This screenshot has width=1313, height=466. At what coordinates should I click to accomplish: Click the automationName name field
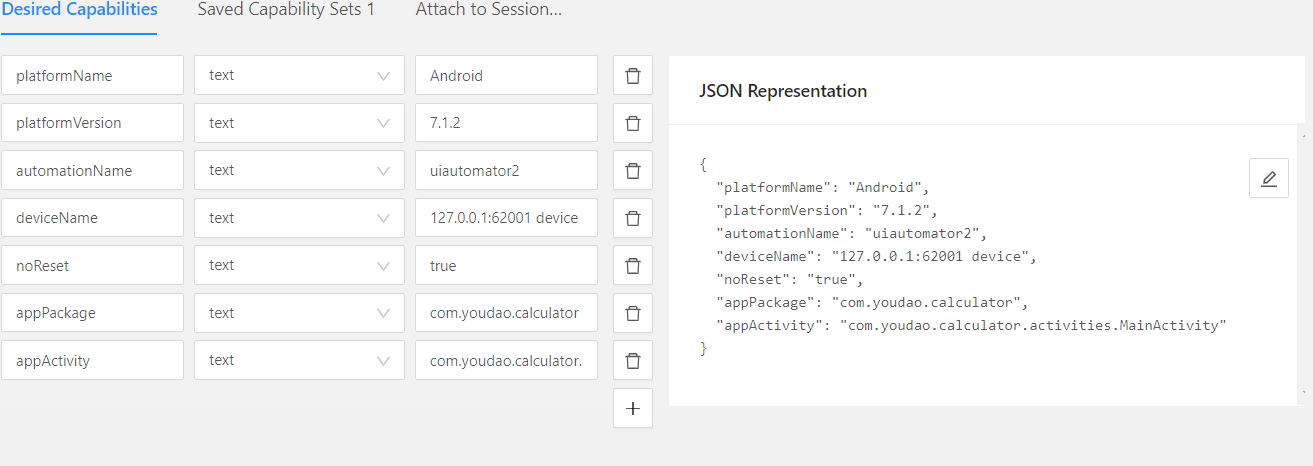92,170
